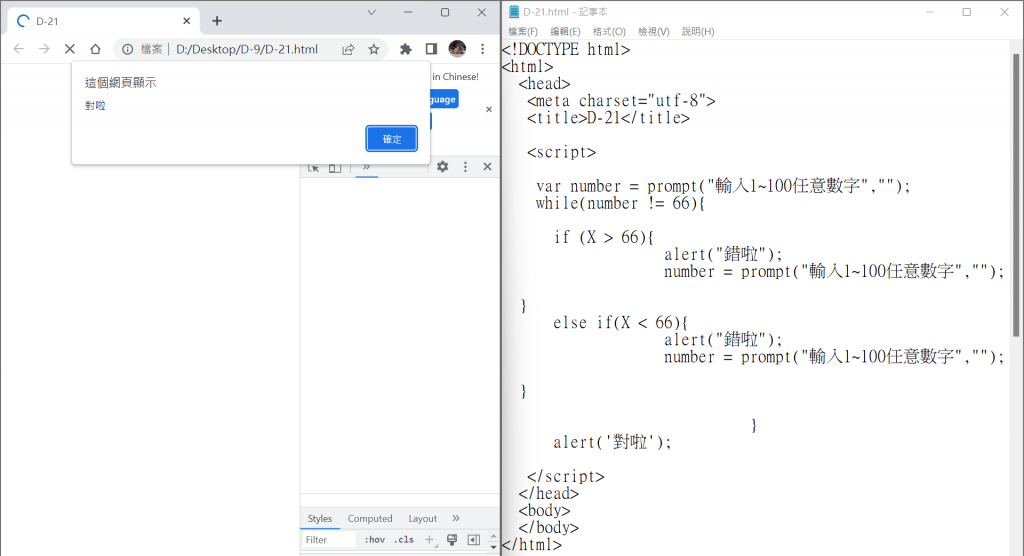This screenshot has width=1024, height=556.
Task: Toggle the .cls element classes panel
Action: coord(404,540)
